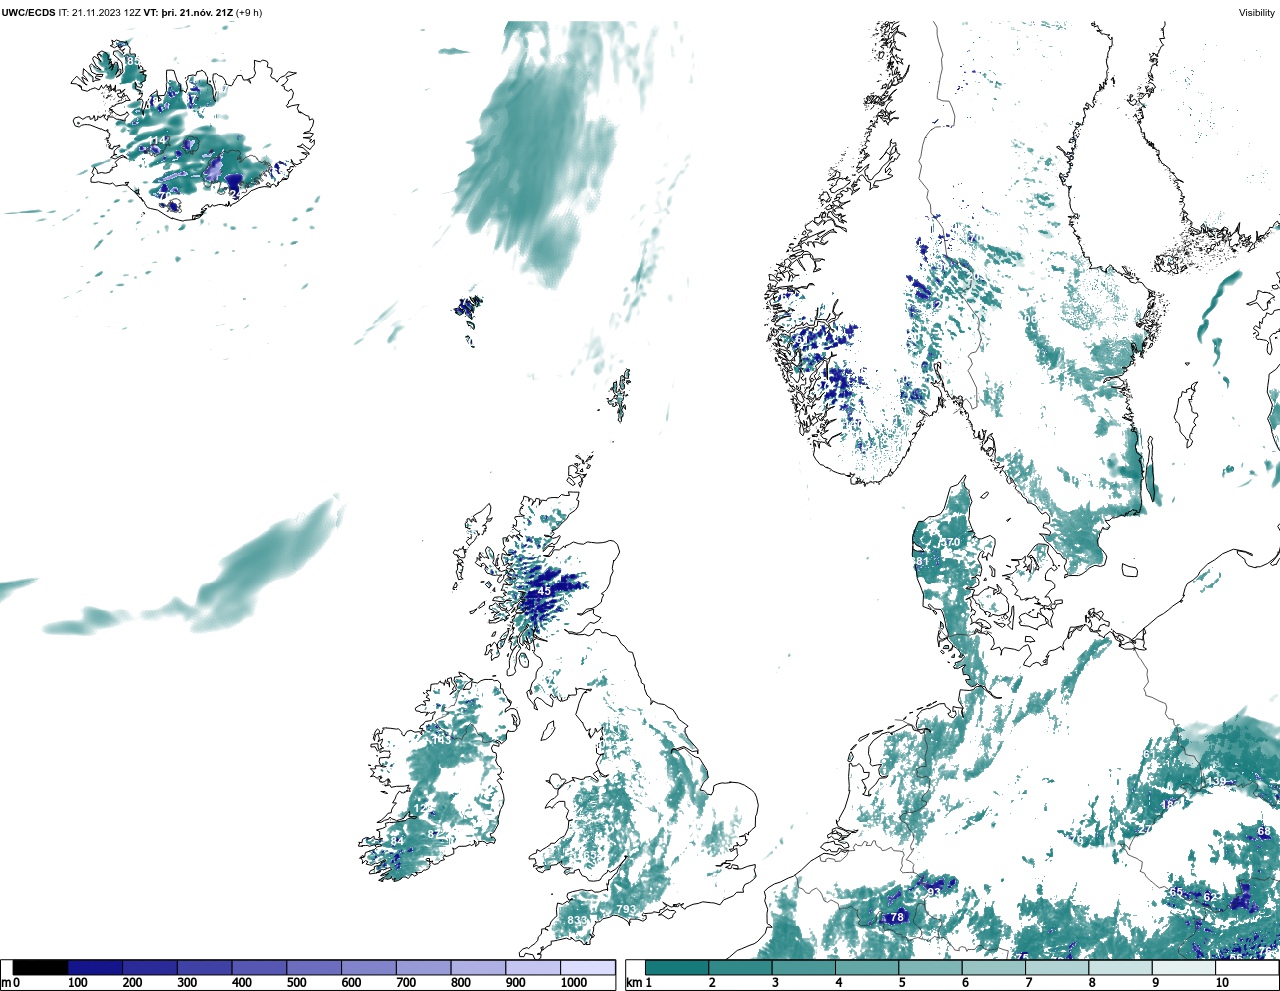Viewport: 1280px width, 991px height.
Task: Pick the 2–3 km teal legend swatch
Action: pyautogui.click(x=740, y=968)
